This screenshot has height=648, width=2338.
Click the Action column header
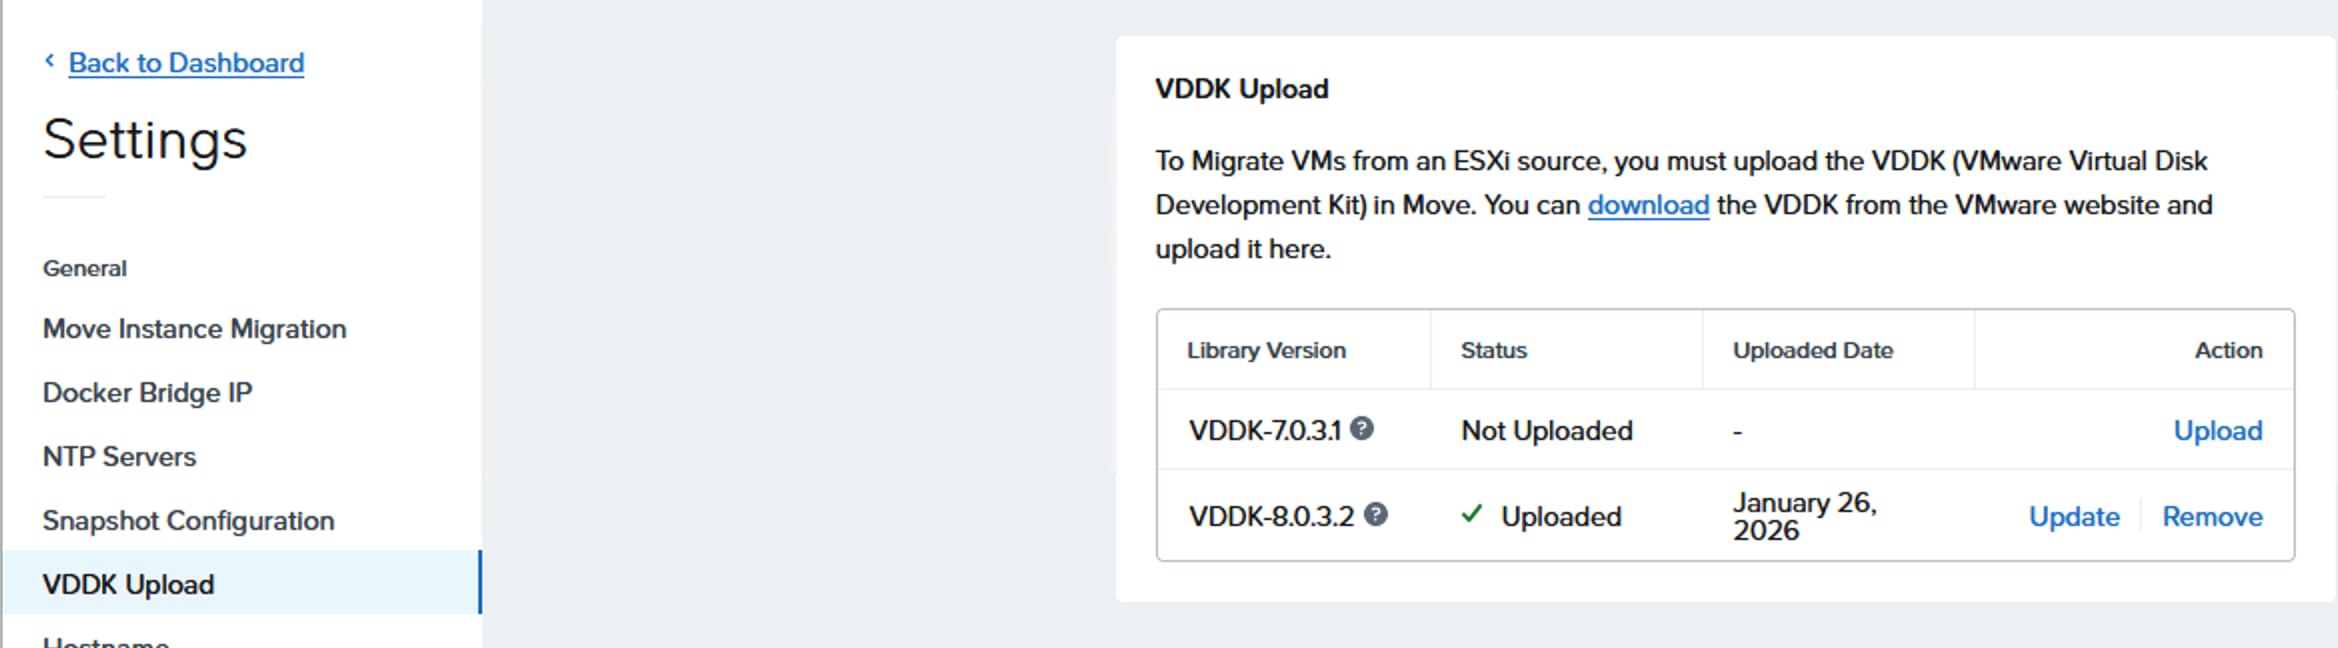[x=2228, y=351]
